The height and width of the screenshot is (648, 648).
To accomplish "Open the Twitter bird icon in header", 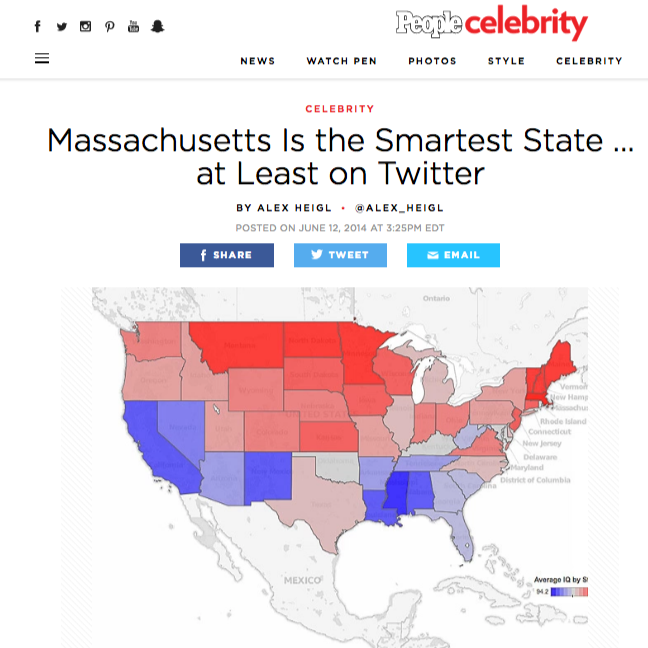I will click(62, 26).
